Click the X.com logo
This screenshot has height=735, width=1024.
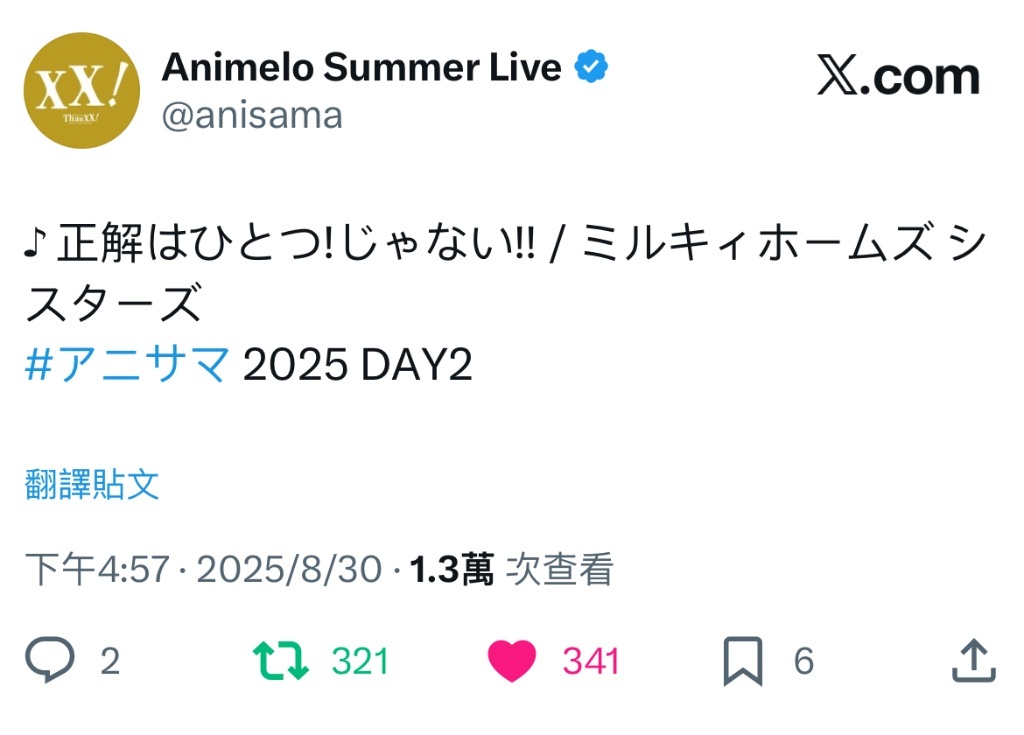pyautogui.click(x=899, y=76)
